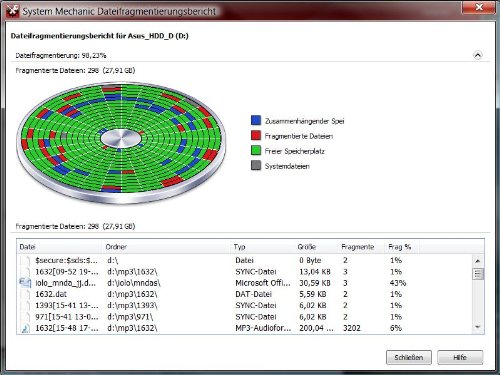Viewport: 500px width, 375px height.
Task: Click the gray Systemdateien legend swatch
Action: click(x=256, y=165)
